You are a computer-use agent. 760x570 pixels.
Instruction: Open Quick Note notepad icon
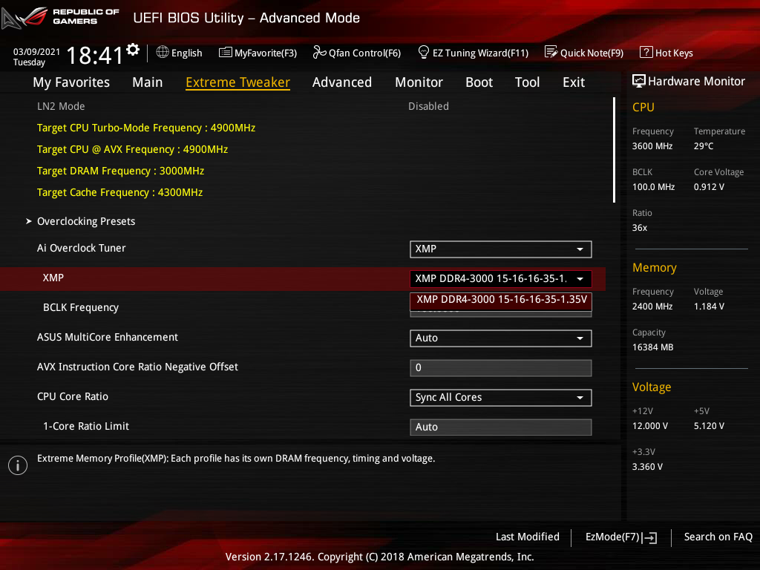tap(551, 52)
